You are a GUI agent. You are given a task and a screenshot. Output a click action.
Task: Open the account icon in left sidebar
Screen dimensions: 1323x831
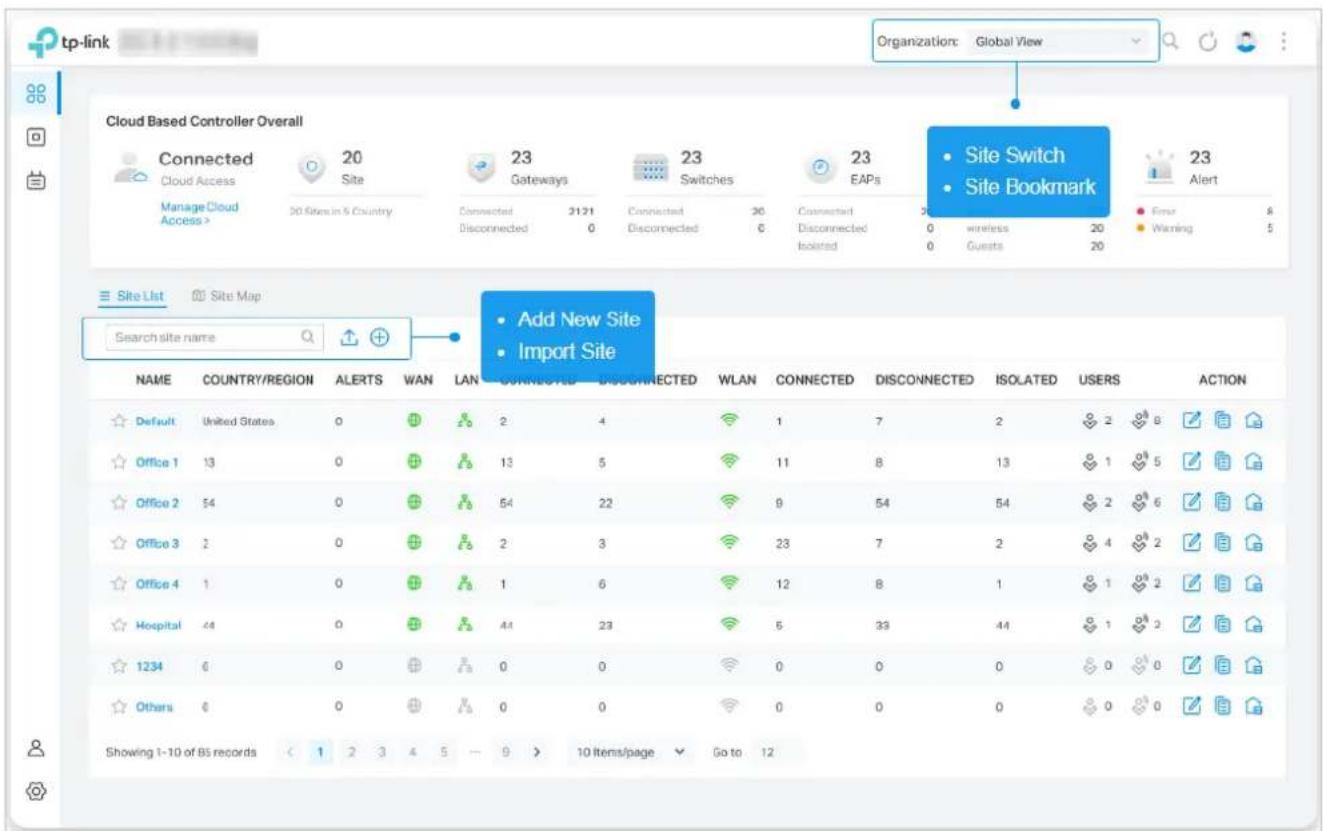(x=37, y=749)
